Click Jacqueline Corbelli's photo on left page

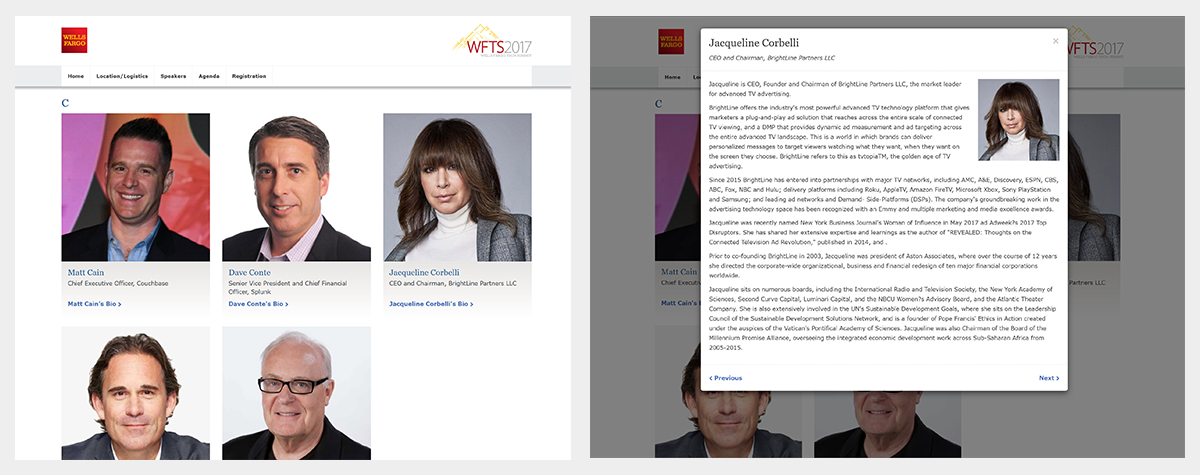tap(457, 187)
